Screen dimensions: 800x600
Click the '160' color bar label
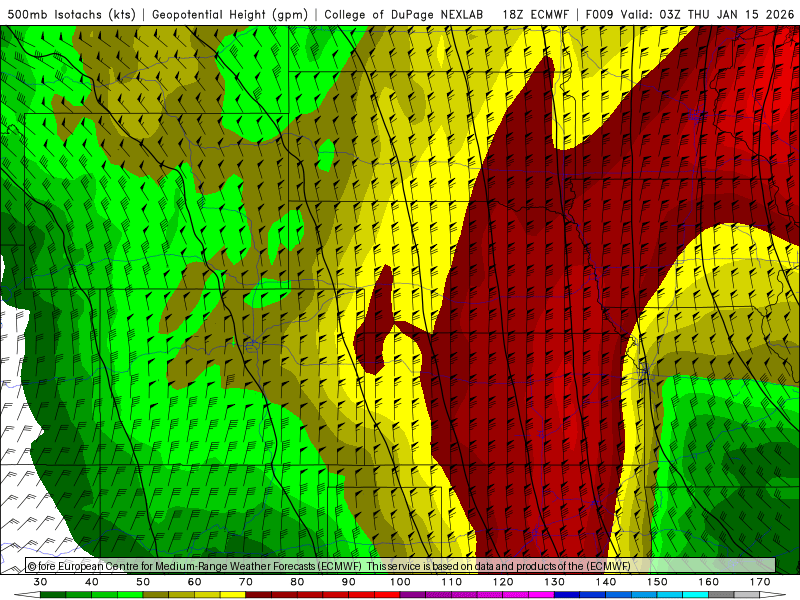point(709,582)
